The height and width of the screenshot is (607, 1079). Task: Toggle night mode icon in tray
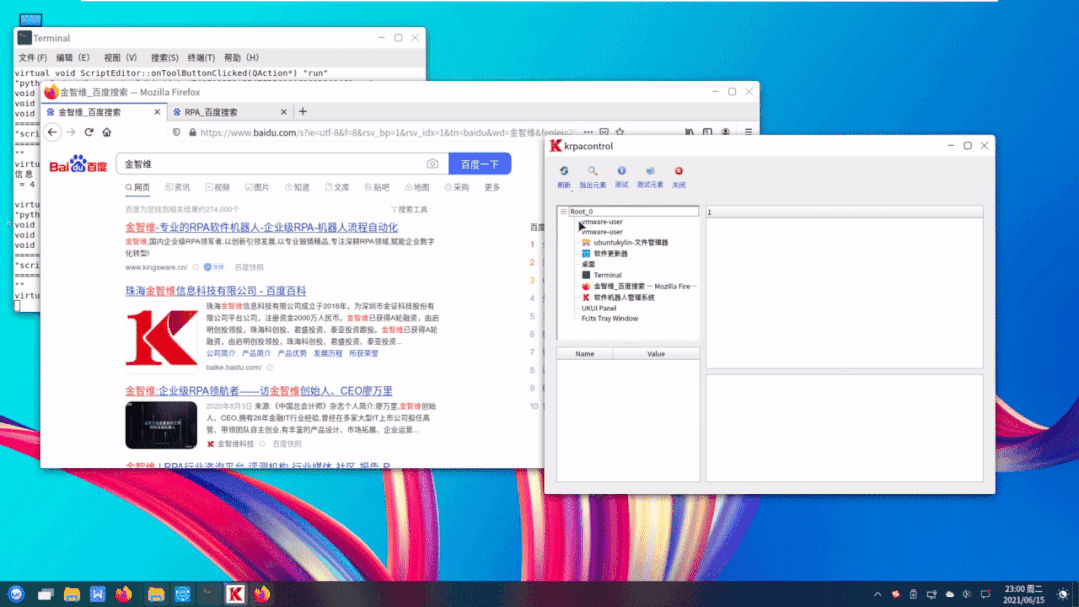(1063, 594)
